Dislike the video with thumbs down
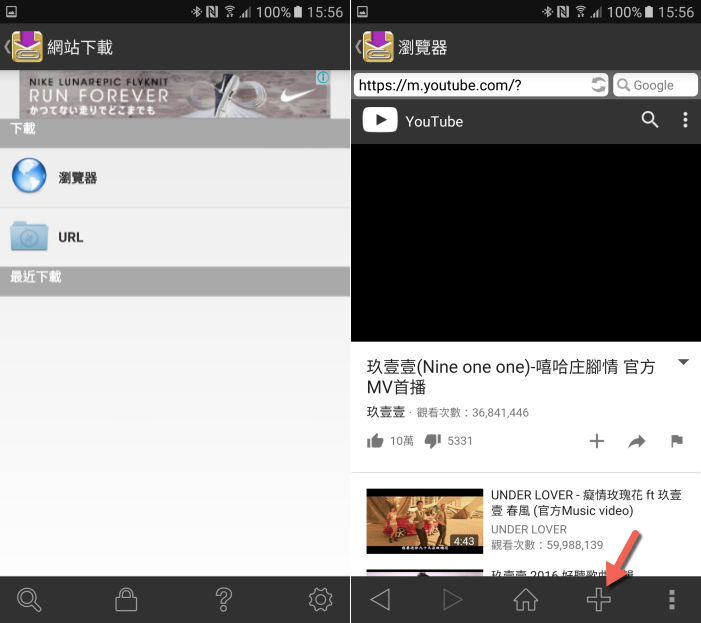 tap(433, 441)
